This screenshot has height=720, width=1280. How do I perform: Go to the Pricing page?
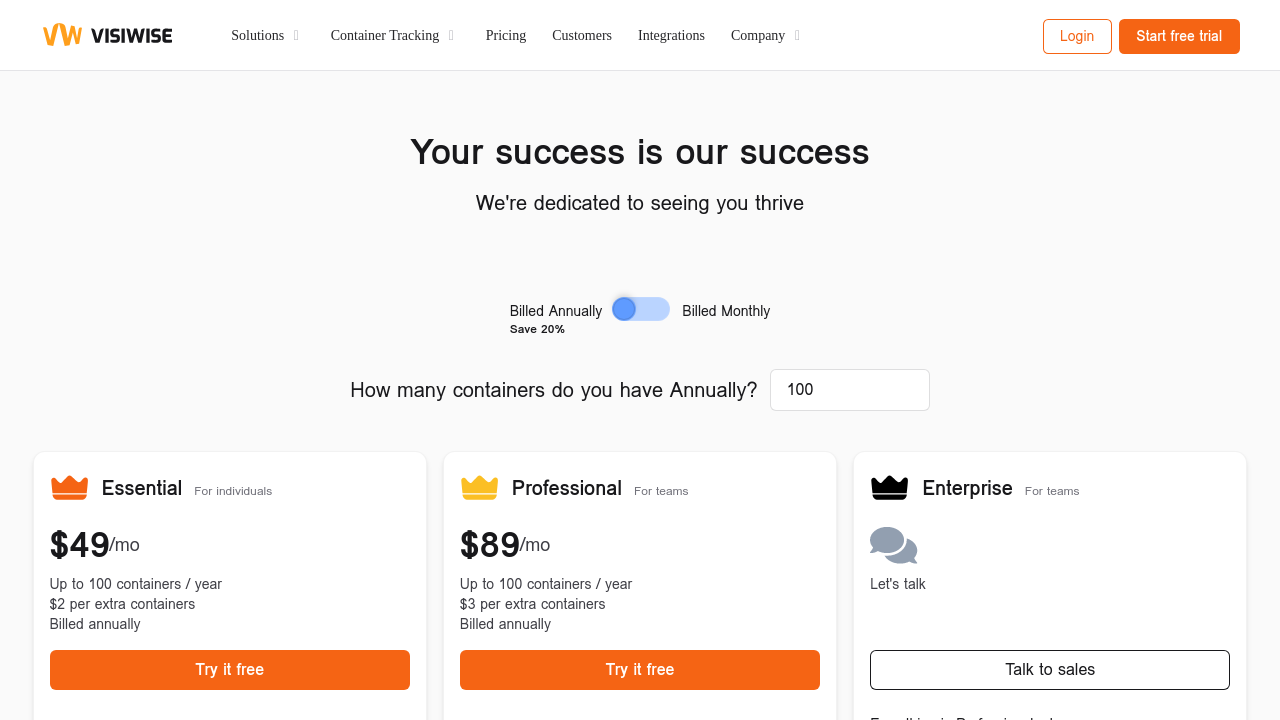click(x=506, y=36)
